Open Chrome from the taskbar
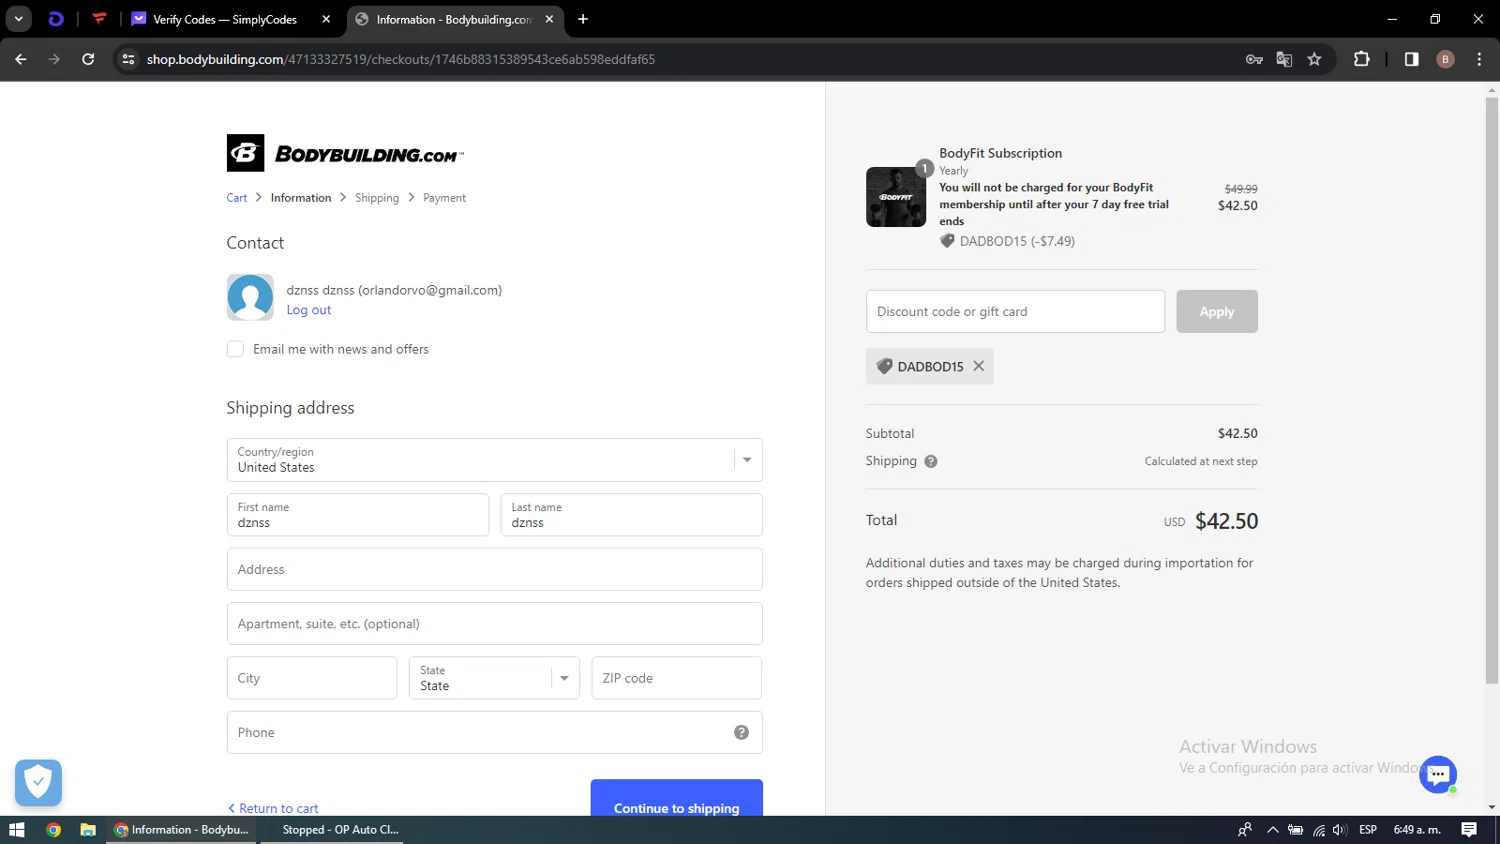 click(53, 830)
